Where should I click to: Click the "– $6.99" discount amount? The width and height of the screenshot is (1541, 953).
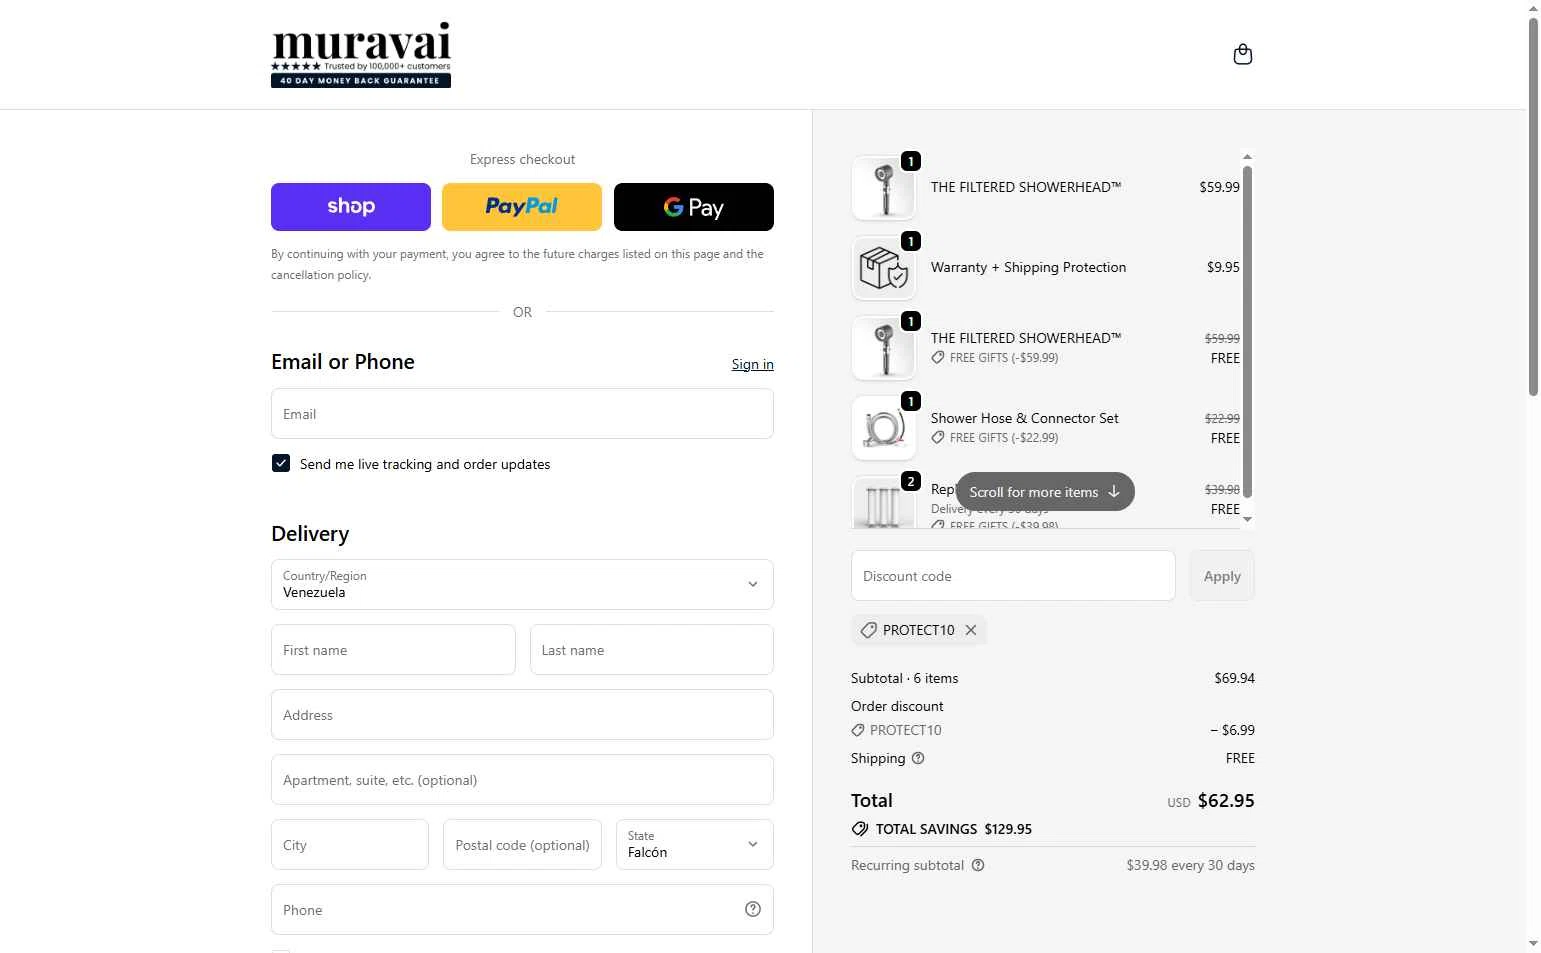coord(1232,730)
